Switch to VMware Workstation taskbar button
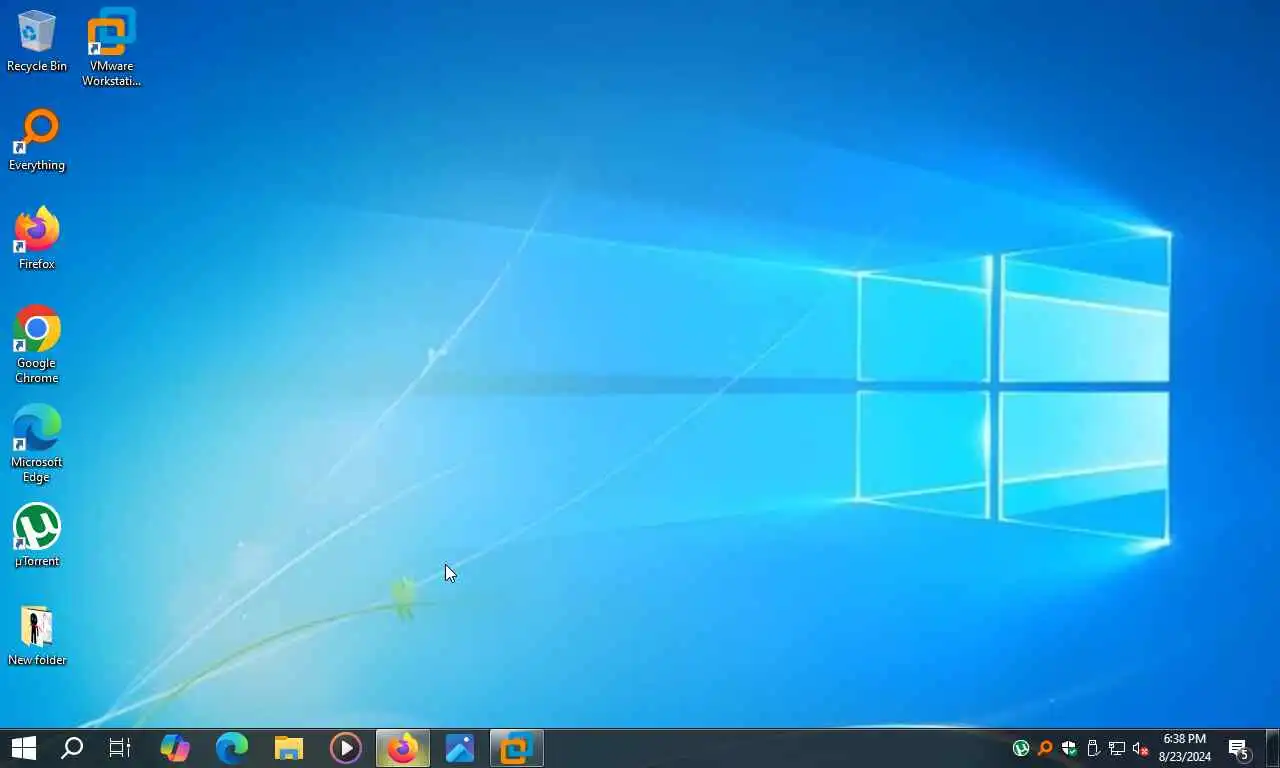This screenshot has height=768, width=1280. (517, 748)
